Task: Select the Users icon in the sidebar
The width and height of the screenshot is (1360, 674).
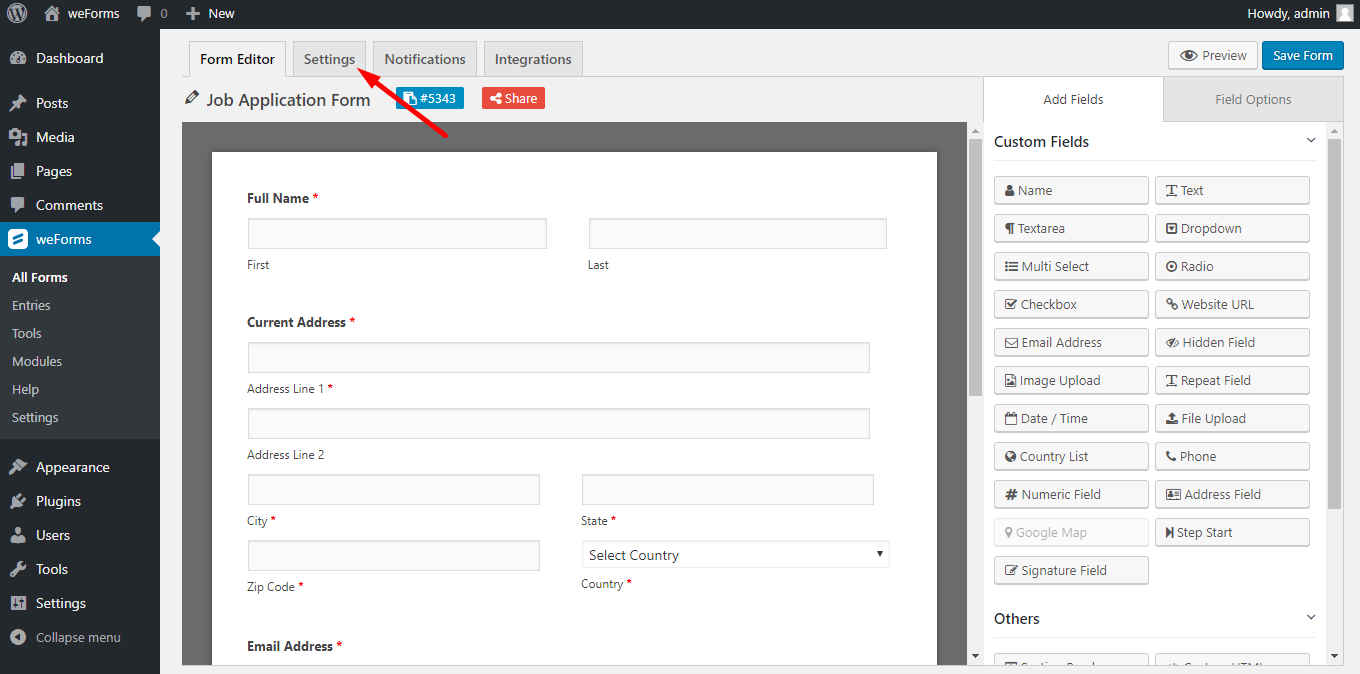Action: coord(18,535)
